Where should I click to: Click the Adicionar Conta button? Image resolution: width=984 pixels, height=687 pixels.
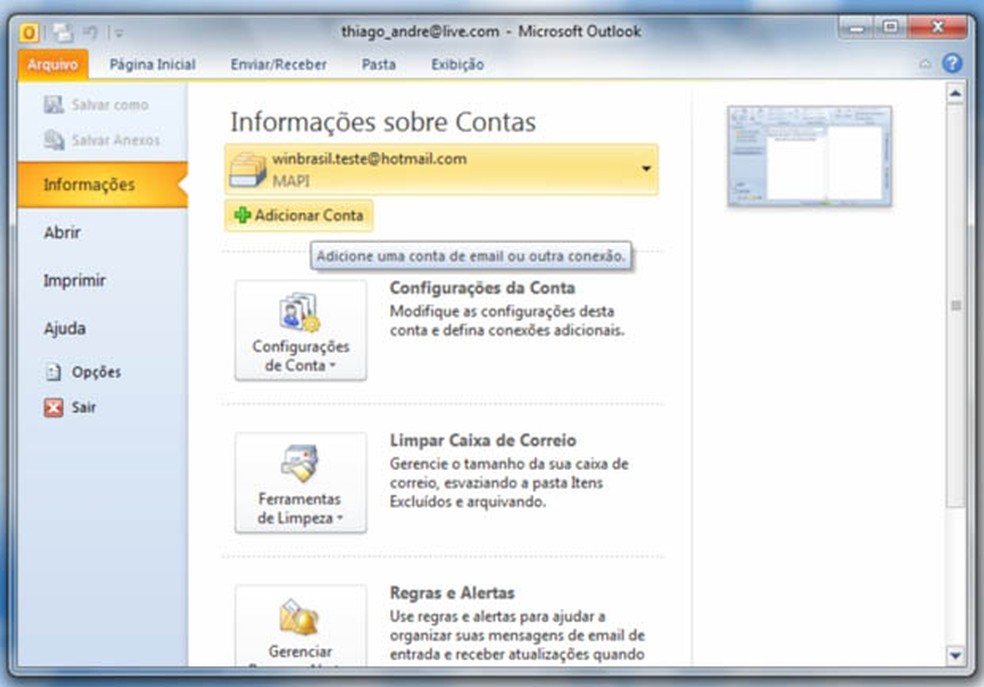tap(300, 216)
